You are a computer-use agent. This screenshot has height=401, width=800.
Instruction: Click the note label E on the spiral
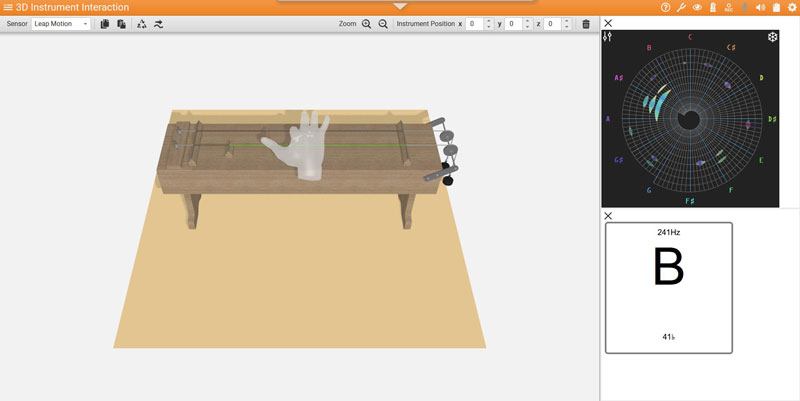pos(761,160)
